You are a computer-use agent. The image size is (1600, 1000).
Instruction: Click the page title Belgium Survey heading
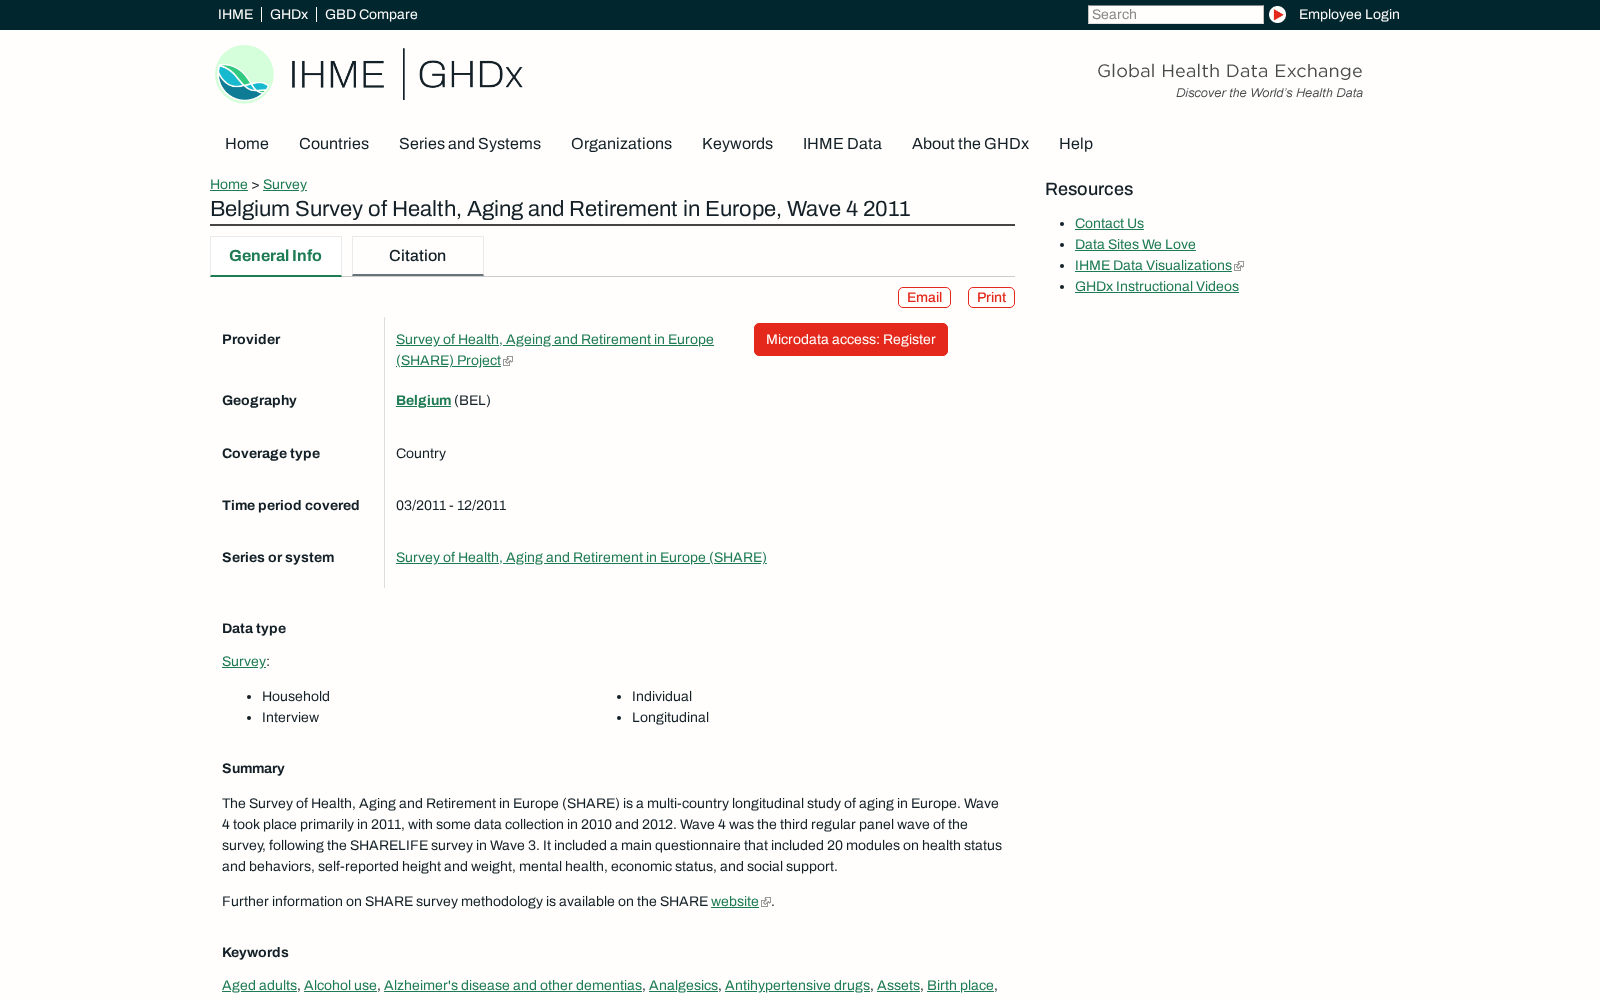pyautogui.click(x=560, y=209)
